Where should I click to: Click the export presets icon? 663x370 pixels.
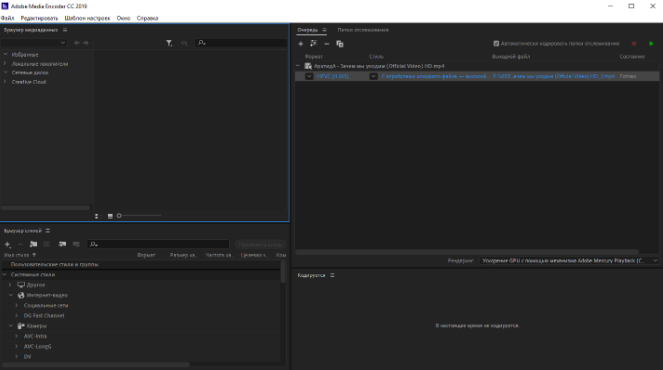[77, 244]
